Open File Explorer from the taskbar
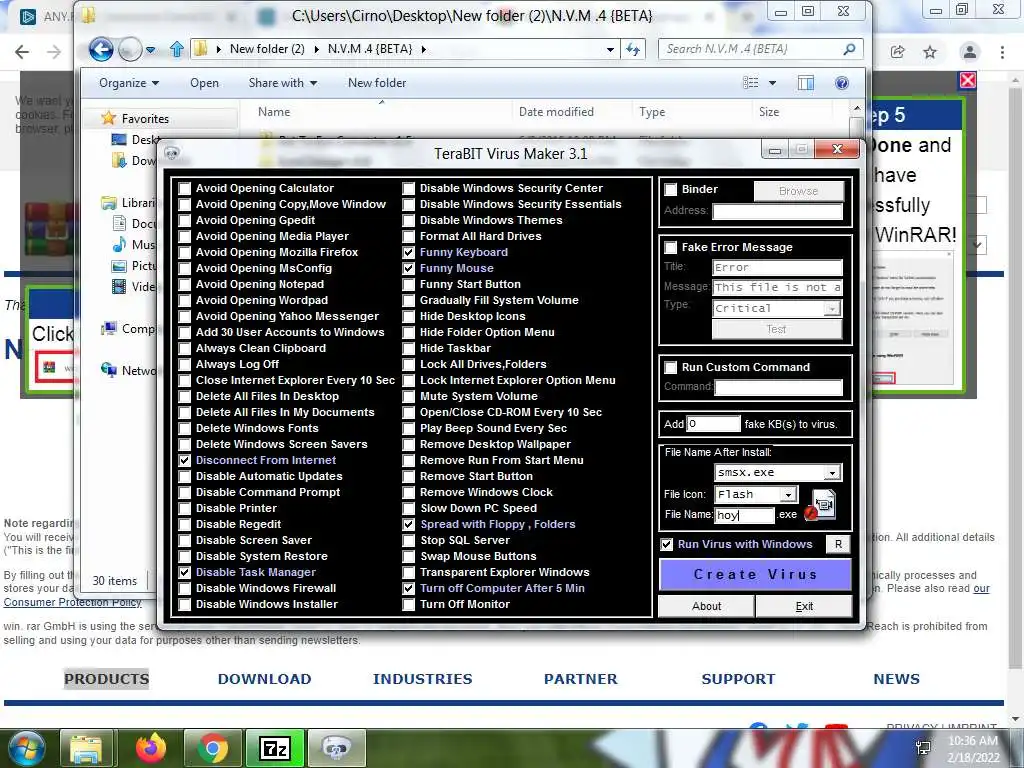This screenshot has width=1024, height=768. 87,748
